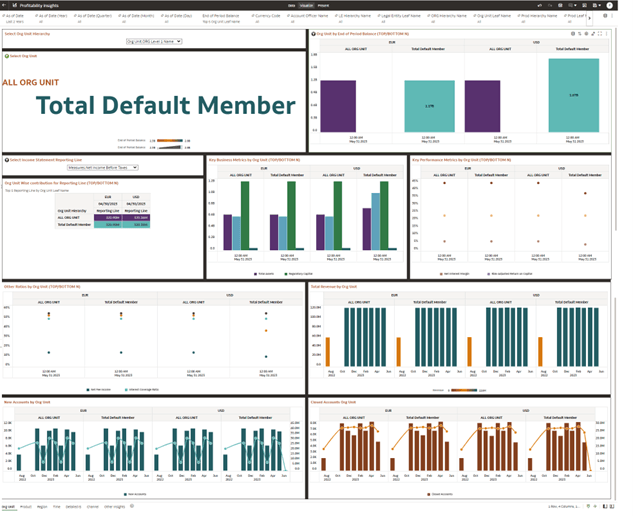Image resolution: width=633 pixels, height=516 pixels.
Task: Open the ORG Hierarchy Name filter
Action: tap(446, 18)
